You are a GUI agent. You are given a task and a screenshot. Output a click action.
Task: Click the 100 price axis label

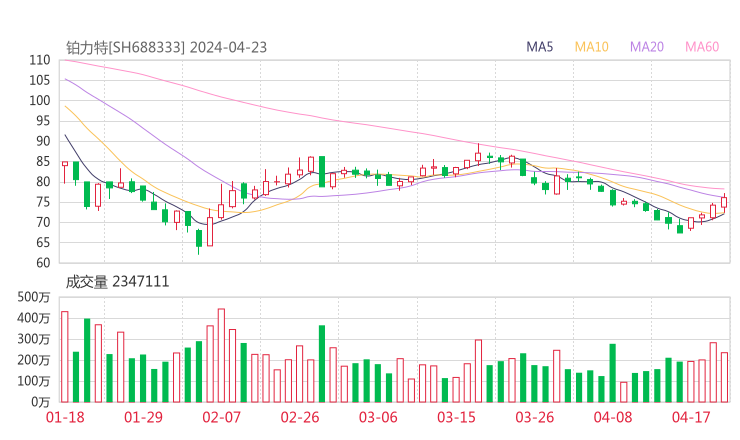[40, 101]
